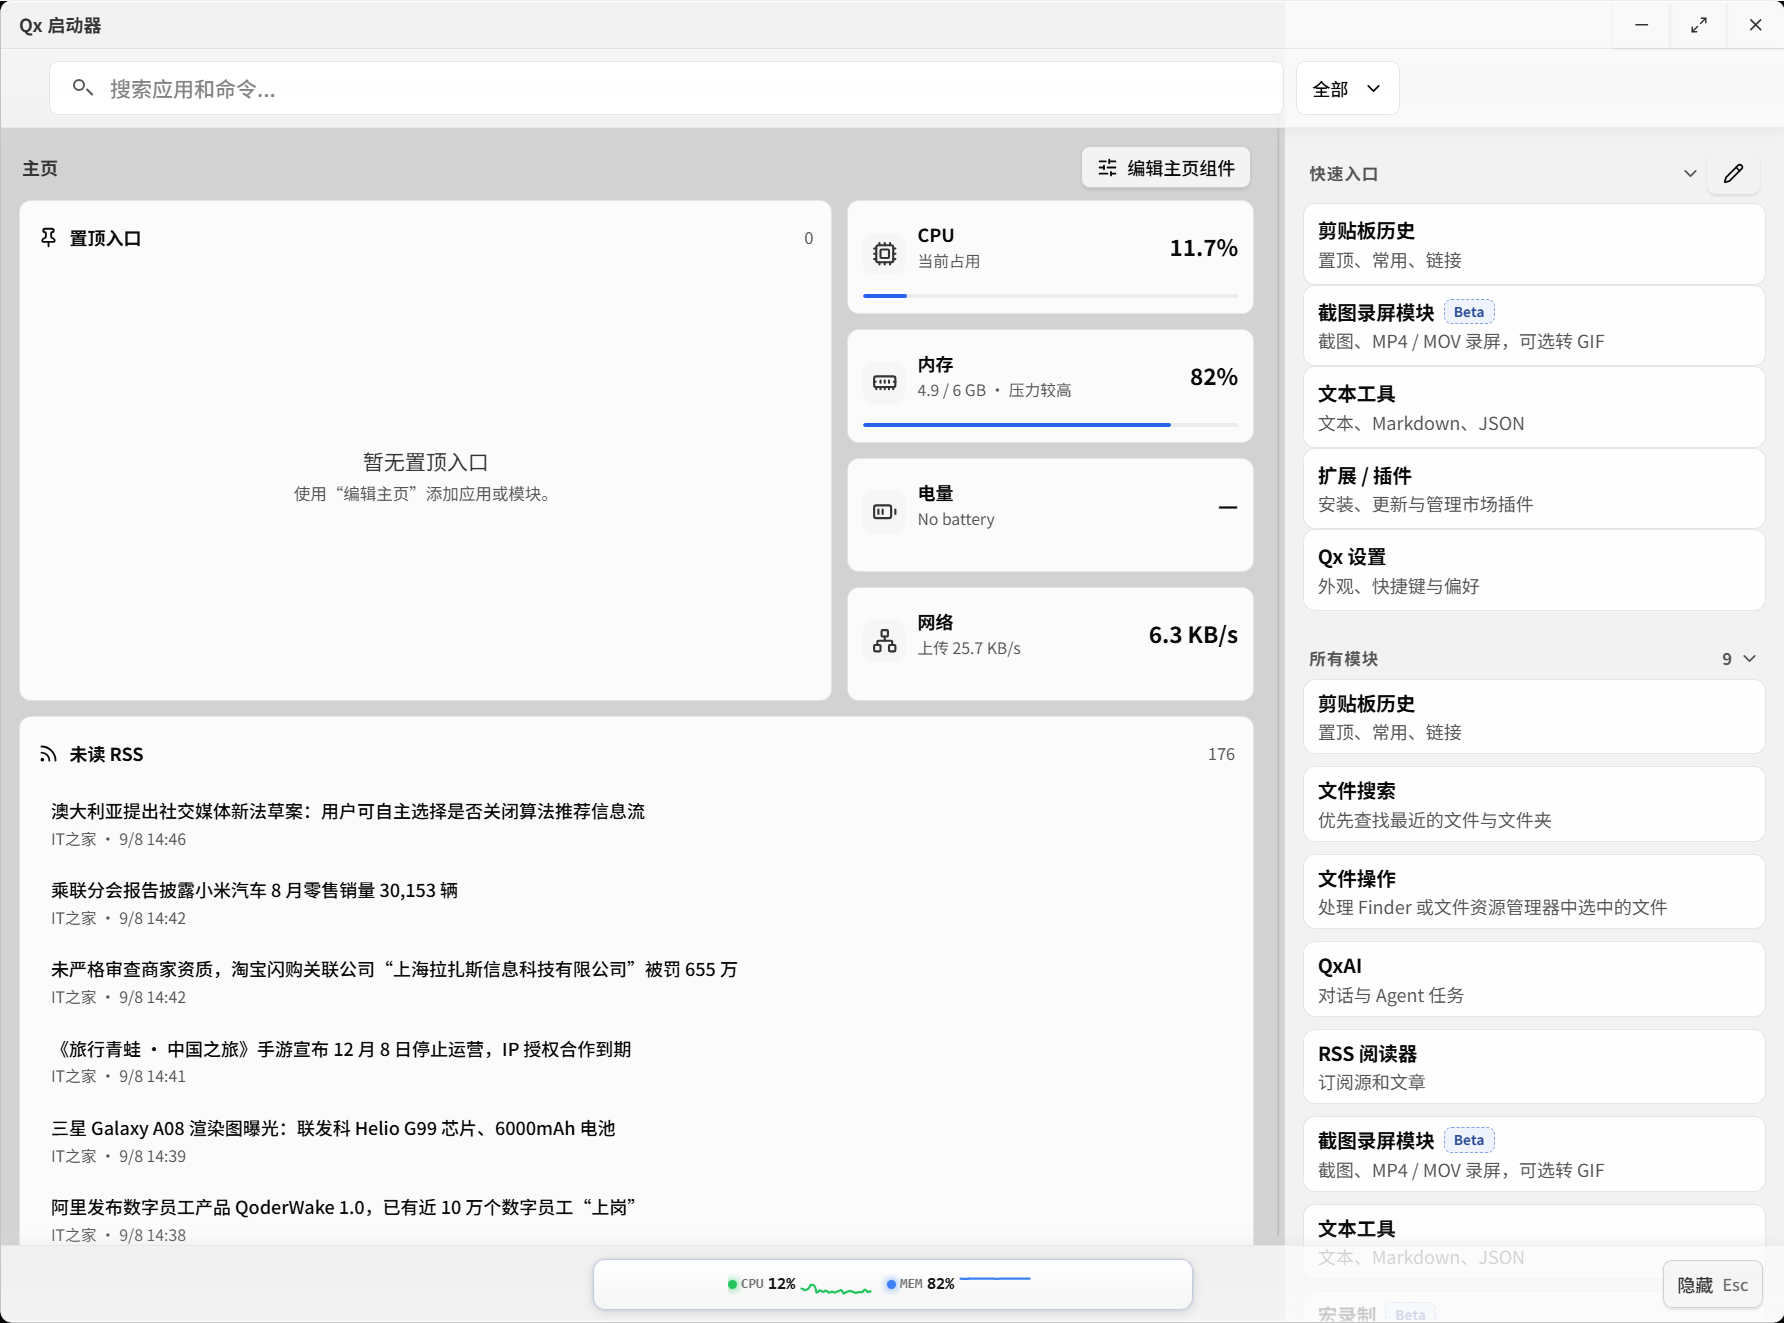Open 文件操作 module

pos(1533,892)
